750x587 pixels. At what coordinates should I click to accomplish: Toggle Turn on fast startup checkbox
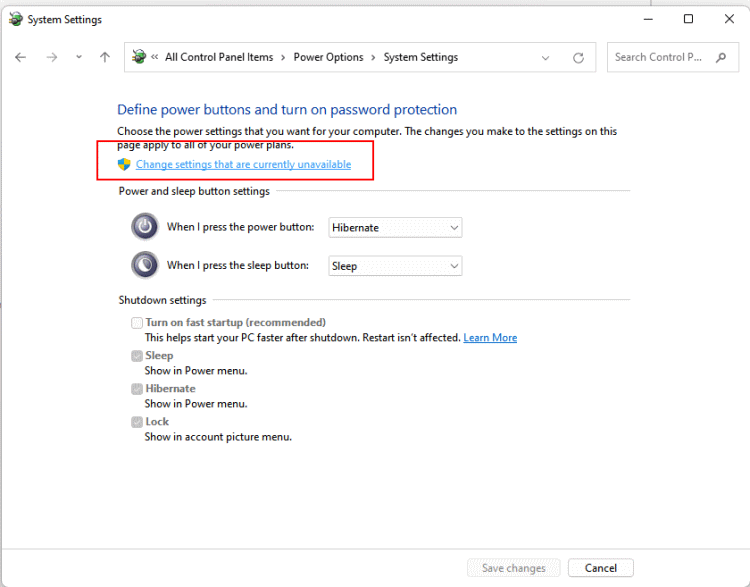point(136,323)
